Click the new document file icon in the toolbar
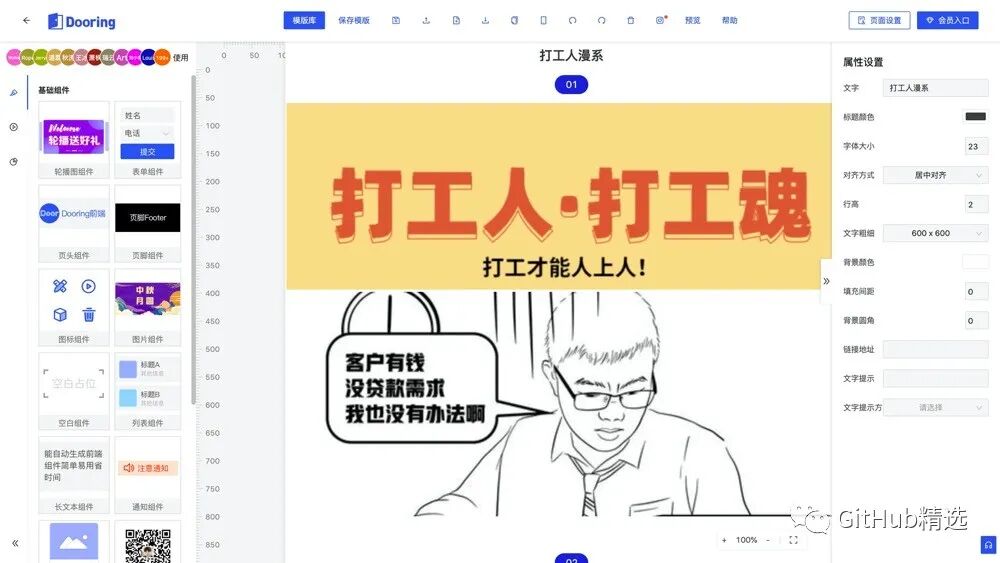Image resolution: width=1000 pixels, height=563 pixels. coord(456,20)
